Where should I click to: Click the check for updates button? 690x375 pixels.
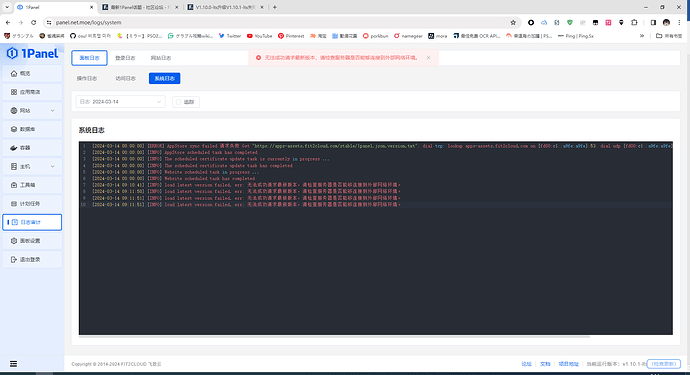point(664,364)
